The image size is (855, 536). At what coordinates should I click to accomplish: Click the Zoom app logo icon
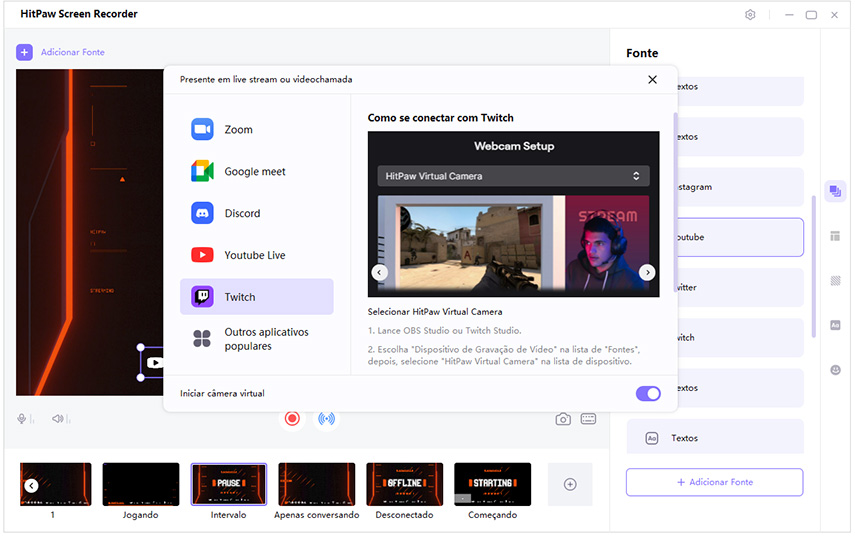pyautogui.click(x=202, y=129)
